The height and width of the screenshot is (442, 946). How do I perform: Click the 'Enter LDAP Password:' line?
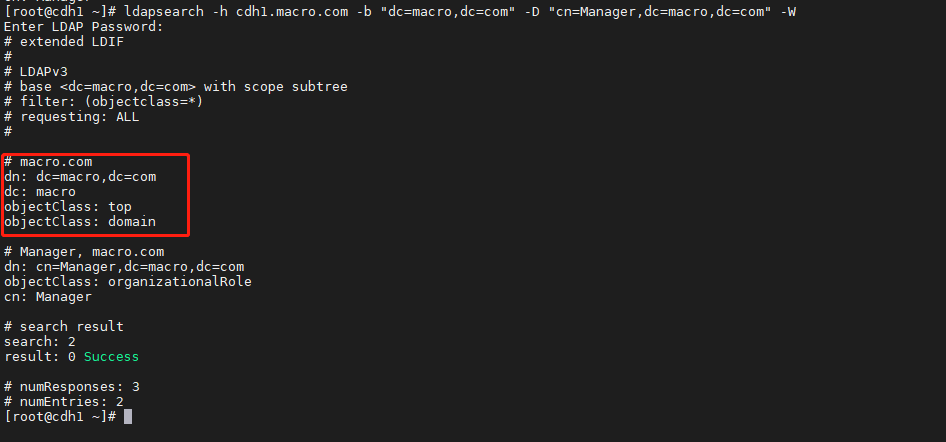tap(84, 27)
